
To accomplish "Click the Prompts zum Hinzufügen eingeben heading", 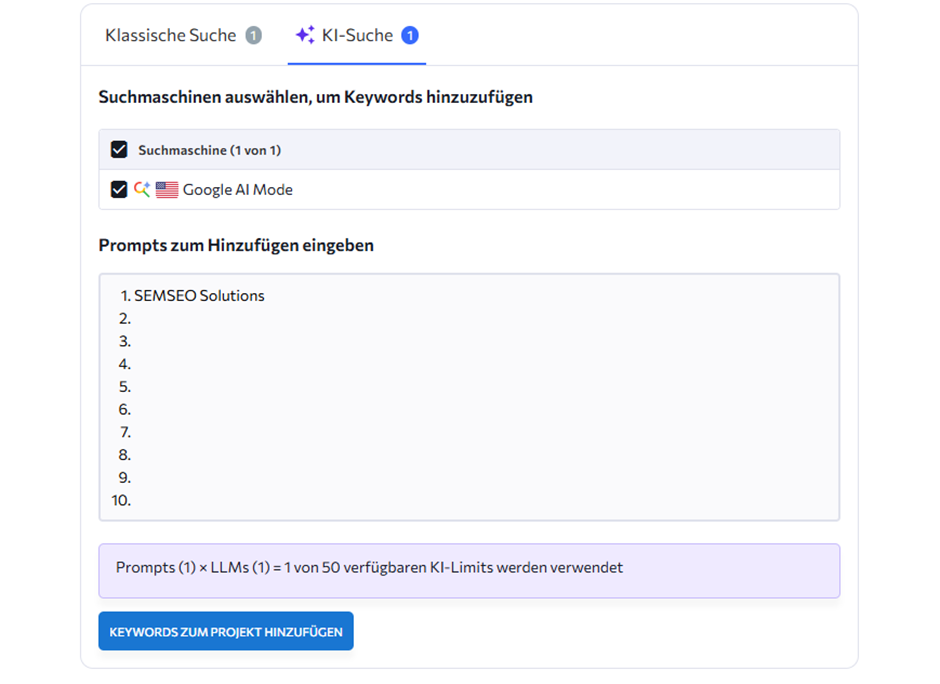I will click(236, 245).
